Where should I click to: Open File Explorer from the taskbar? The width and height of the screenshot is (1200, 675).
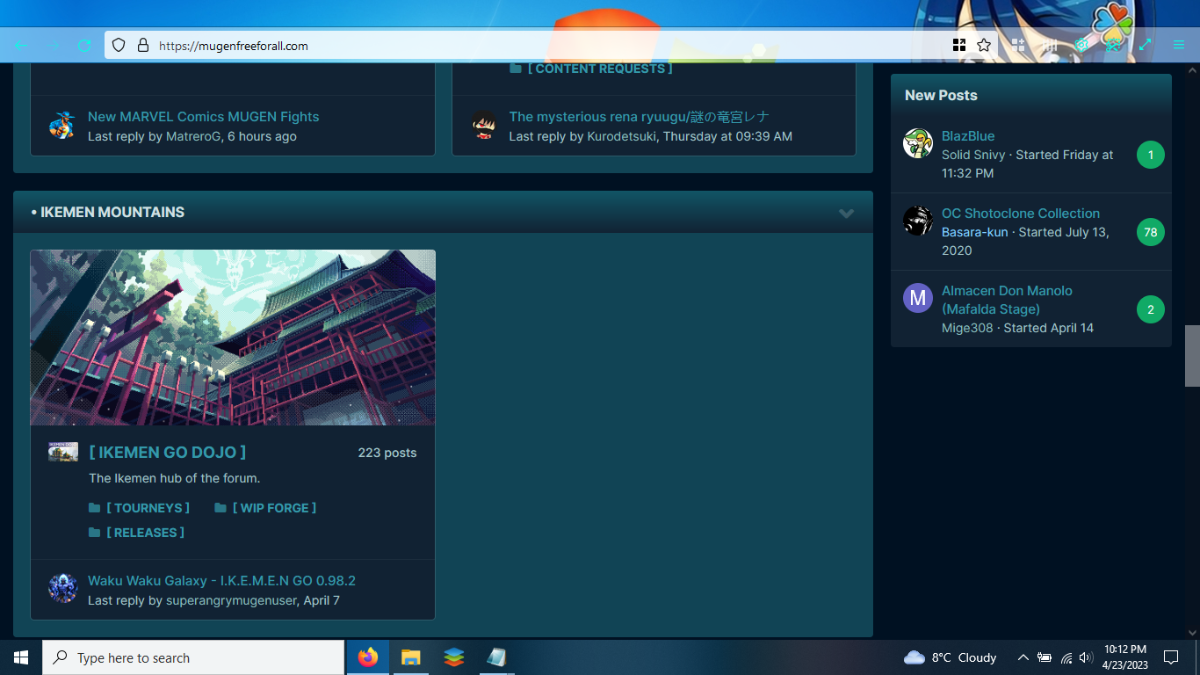[410, 657]
